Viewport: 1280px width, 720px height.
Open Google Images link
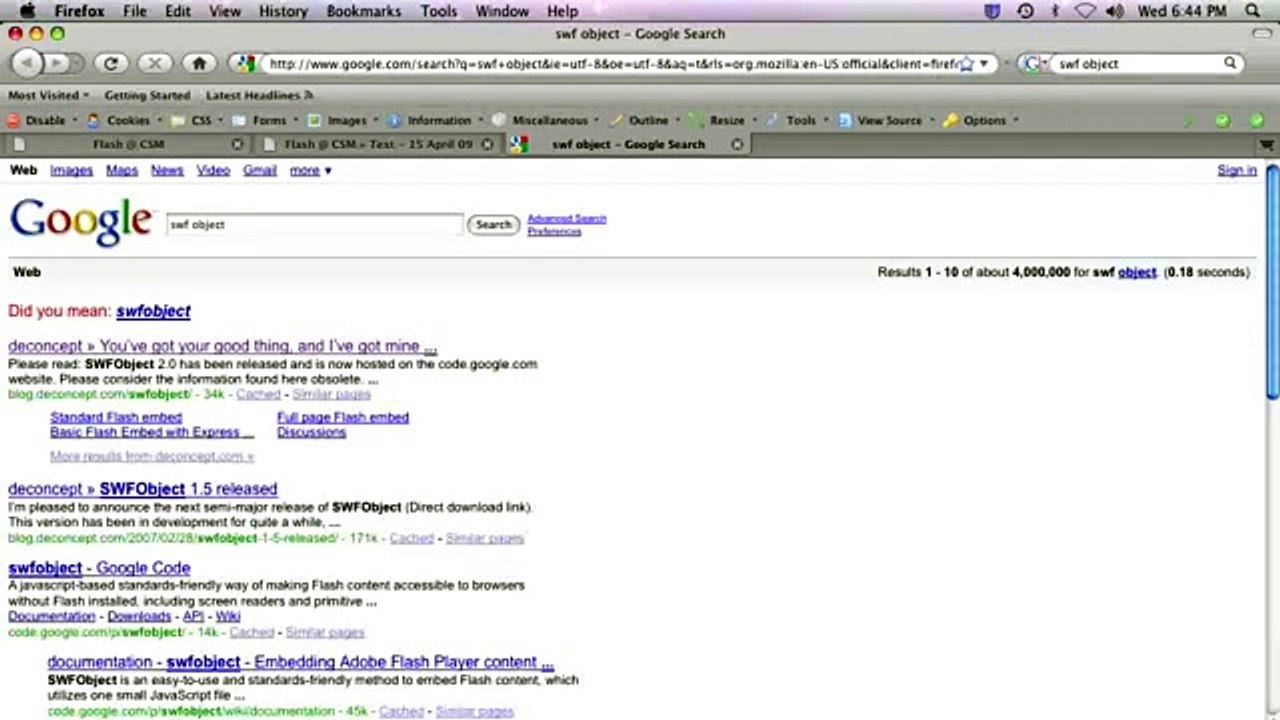point(72,170)
